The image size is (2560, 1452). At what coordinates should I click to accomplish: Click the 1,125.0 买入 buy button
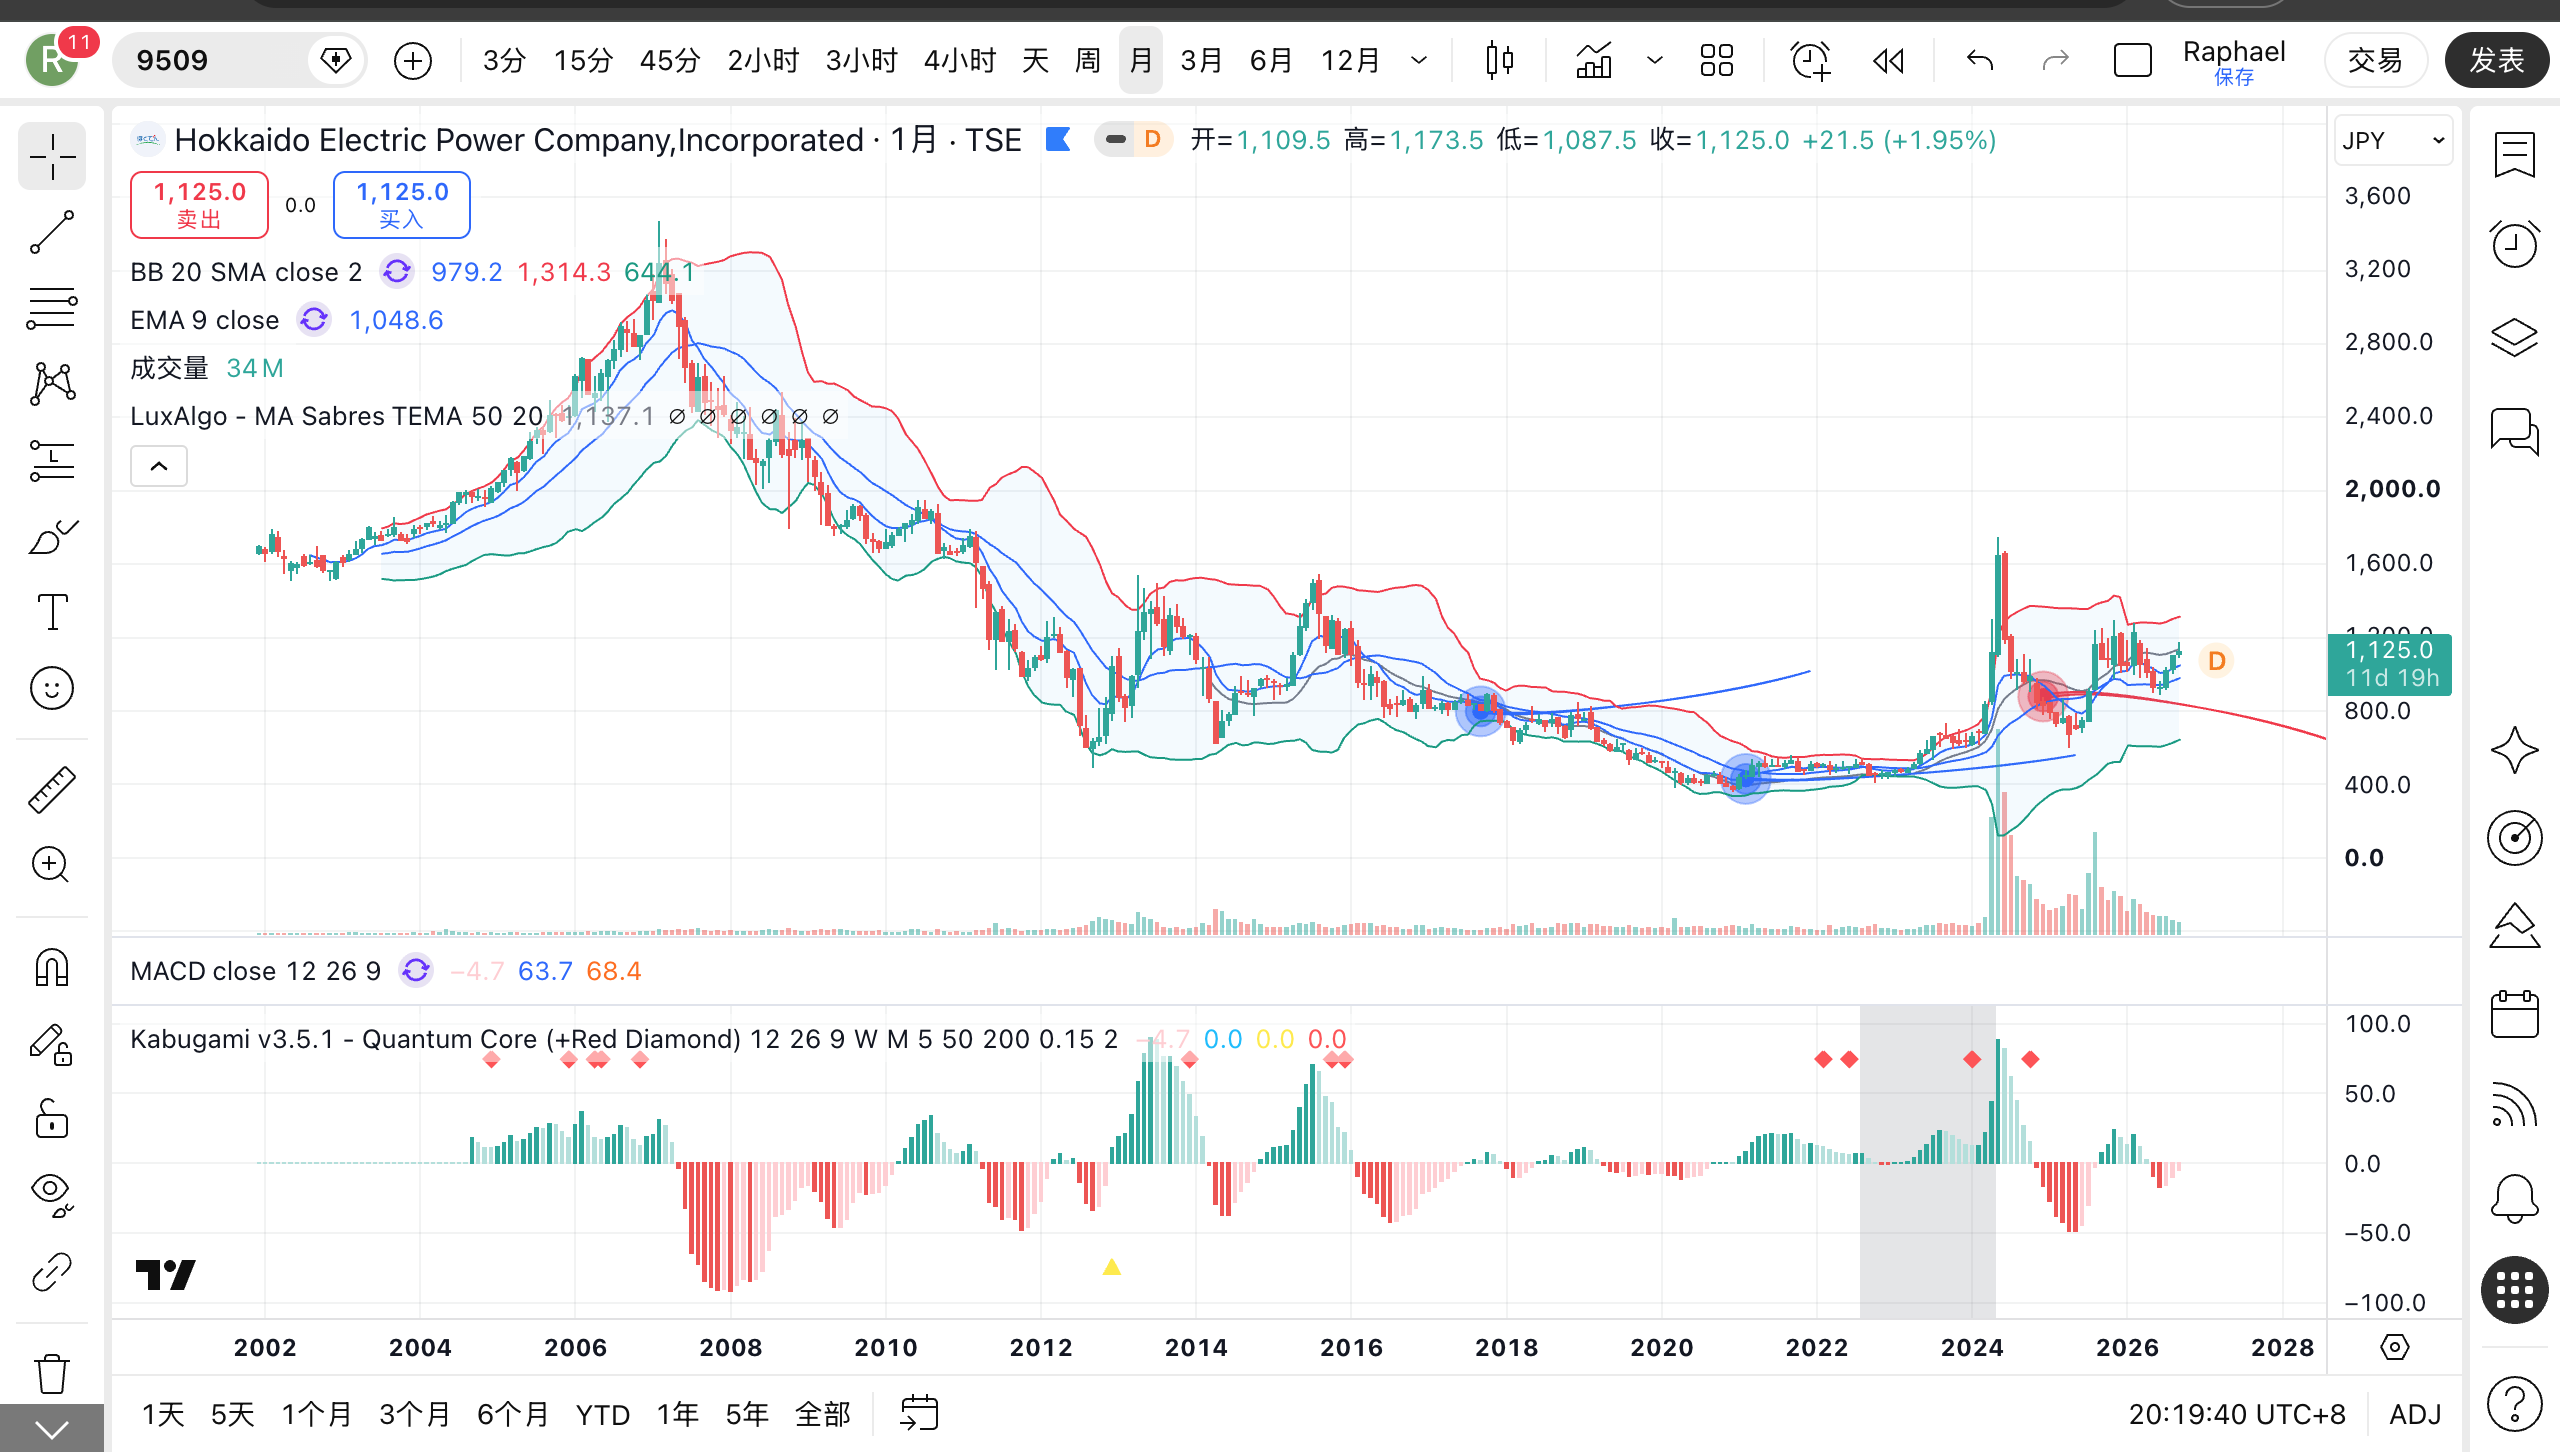point(402,205)
